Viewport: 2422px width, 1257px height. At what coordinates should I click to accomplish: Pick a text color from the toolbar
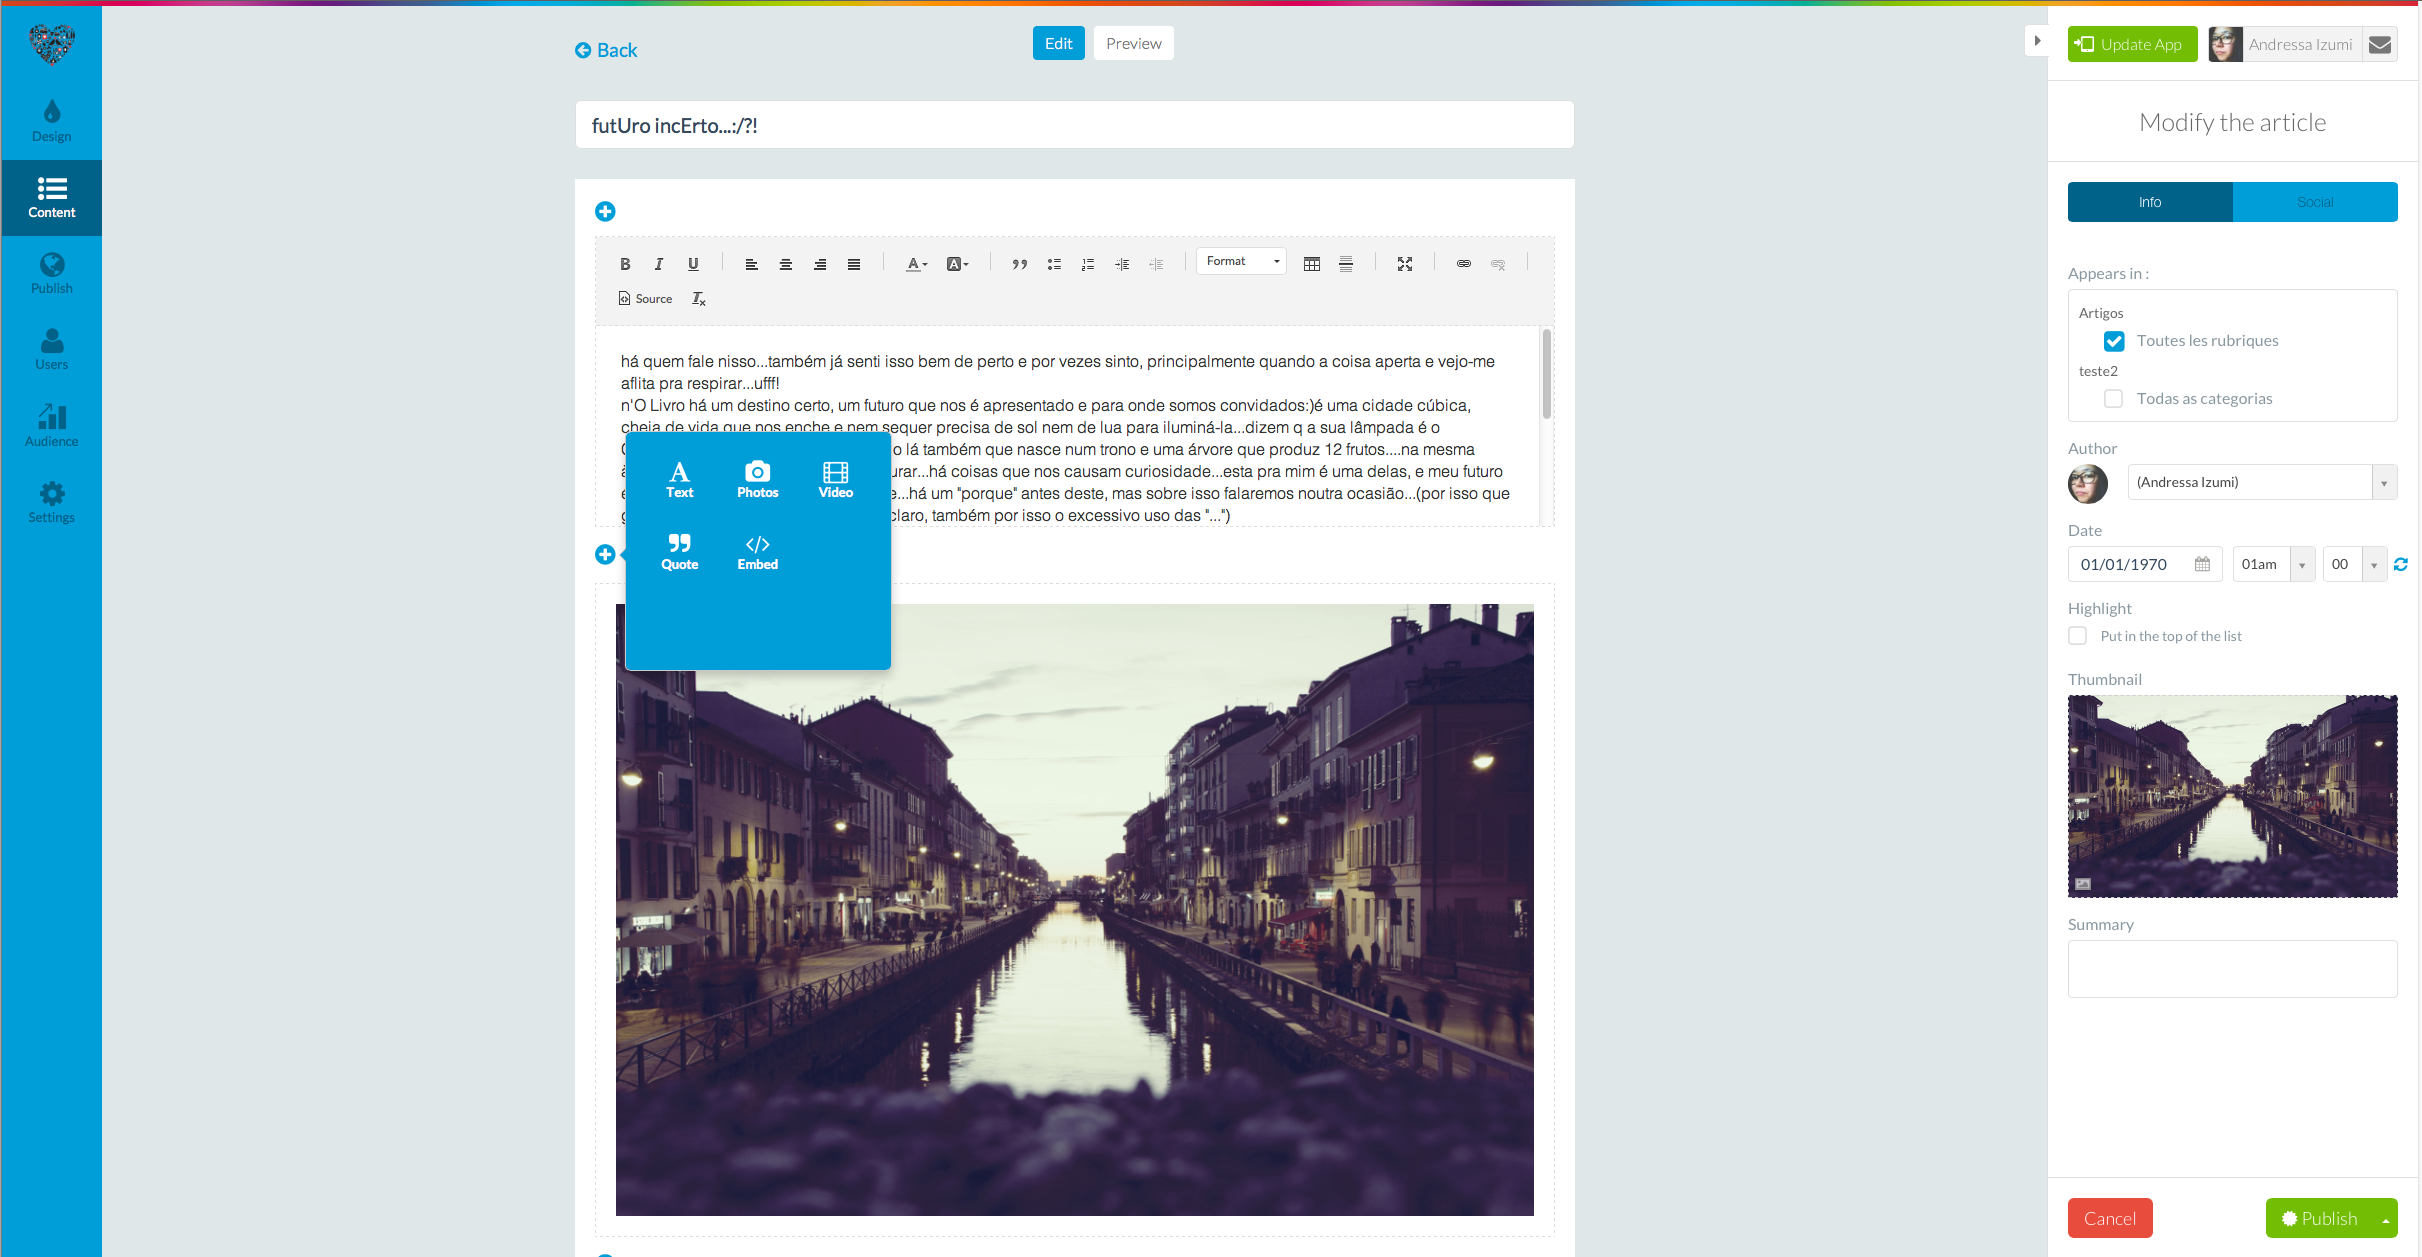[916, 264]
